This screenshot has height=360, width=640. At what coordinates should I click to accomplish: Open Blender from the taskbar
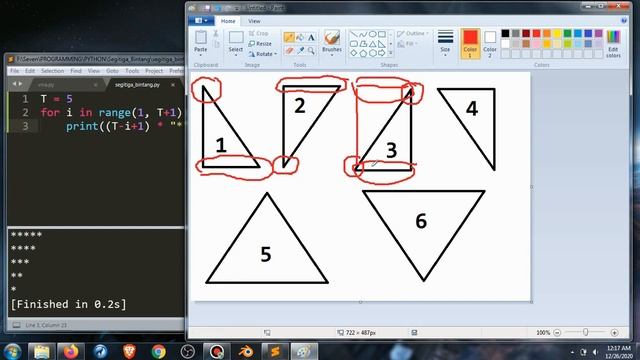coord(246,351)
